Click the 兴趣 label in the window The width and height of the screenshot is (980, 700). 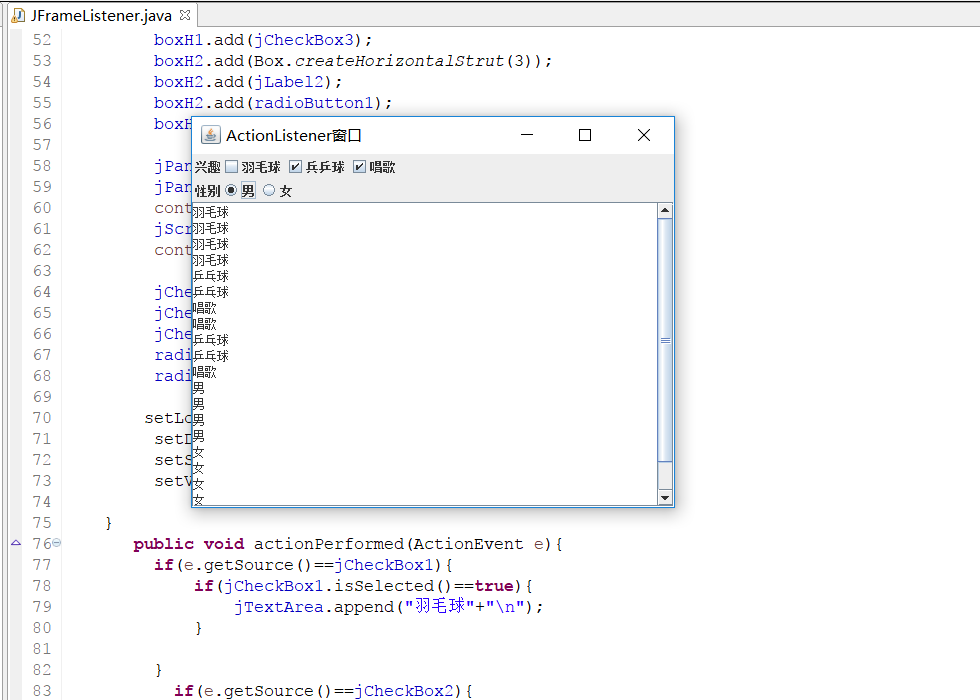[x=208, y=167]
